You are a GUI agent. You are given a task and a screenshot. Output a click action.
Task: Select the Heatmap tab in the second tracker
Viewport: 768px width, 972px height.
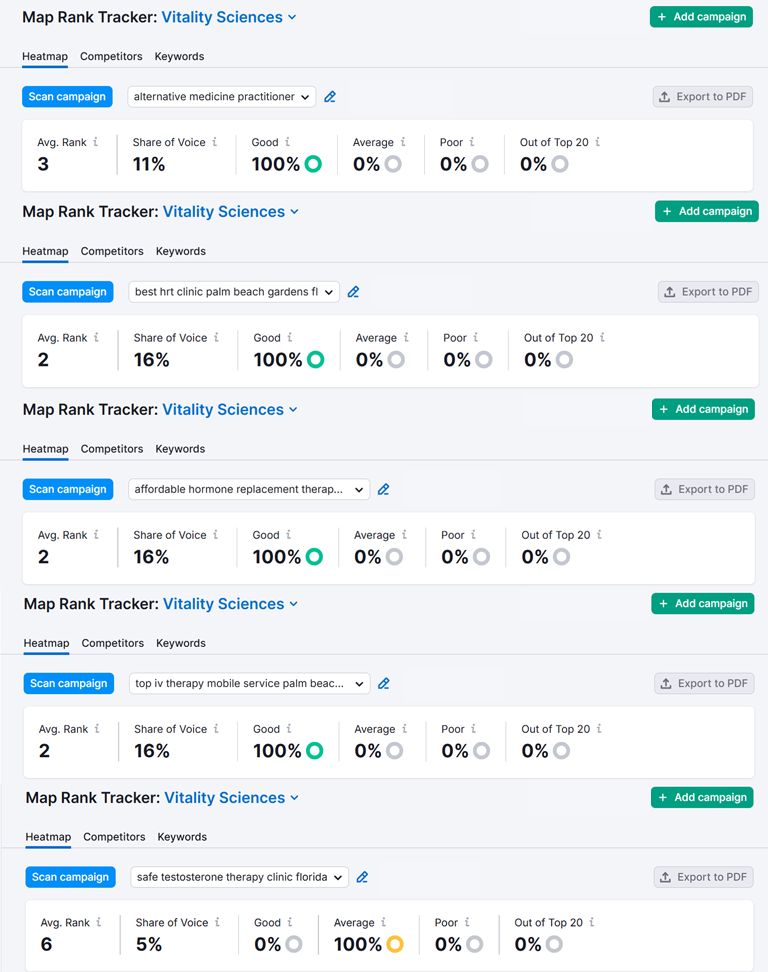pyautogui.click(x=45, y=251)
